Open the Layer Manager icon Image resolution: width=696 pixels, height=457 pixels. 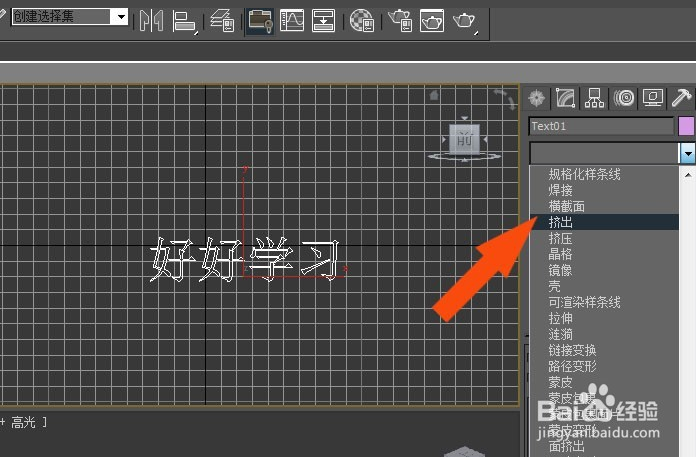click(x=222, y=20)
